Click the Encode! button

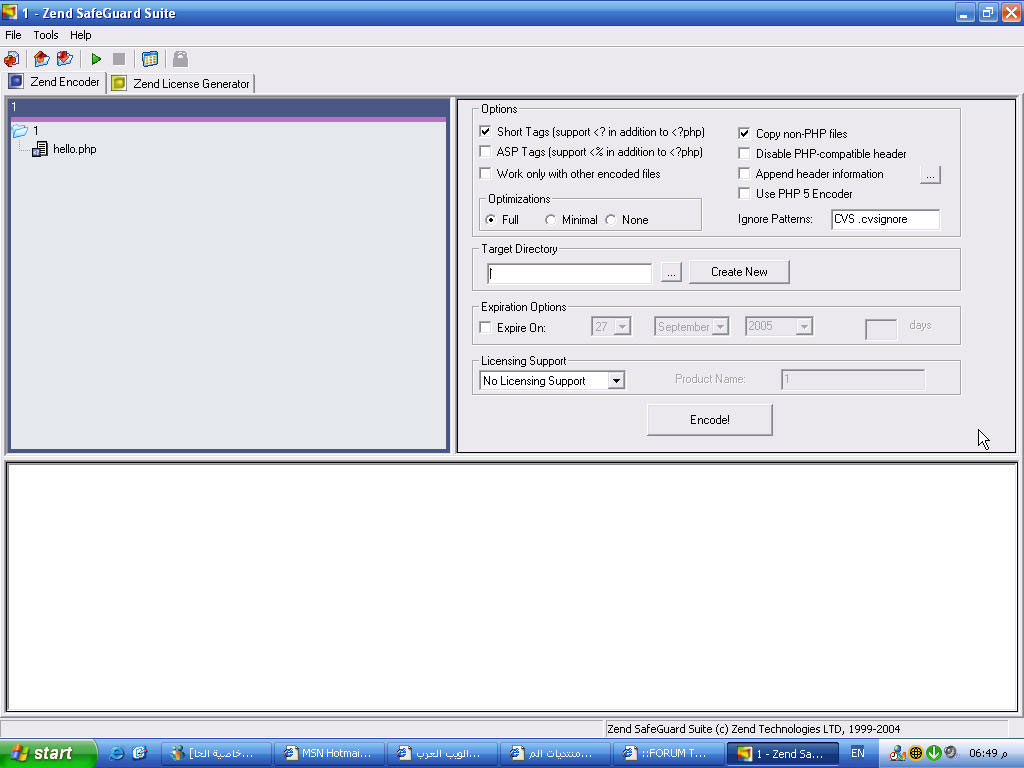pyautogui.click(x=709, y=420)
